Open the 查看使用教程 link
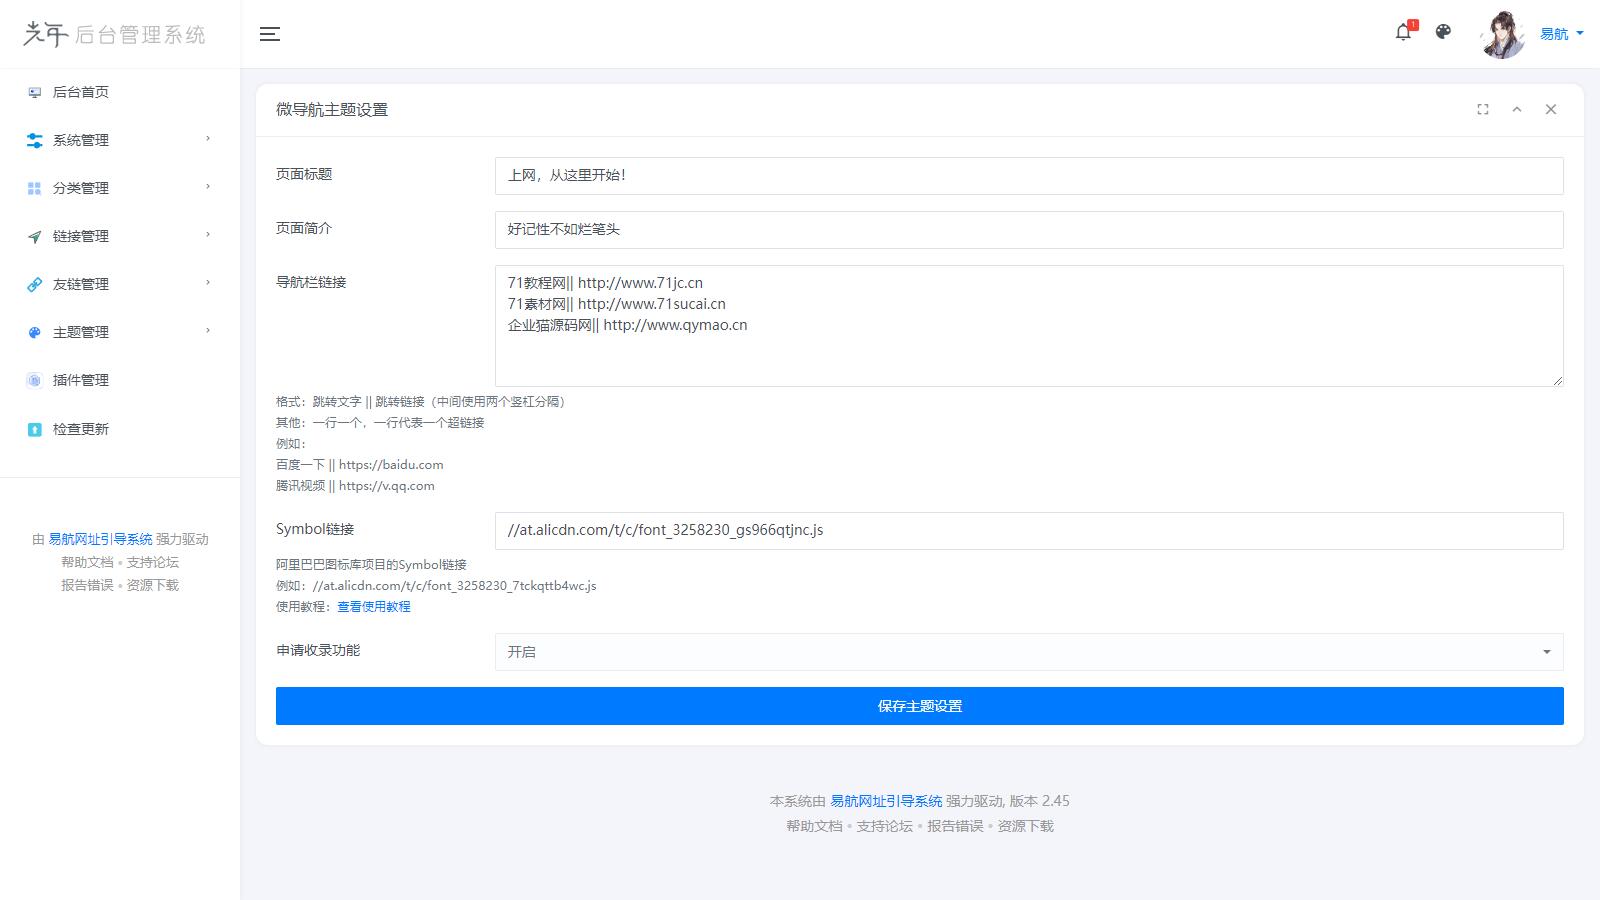Viewport: 1600px width, 900px height. pyautogui.click(x=374, y=607)
